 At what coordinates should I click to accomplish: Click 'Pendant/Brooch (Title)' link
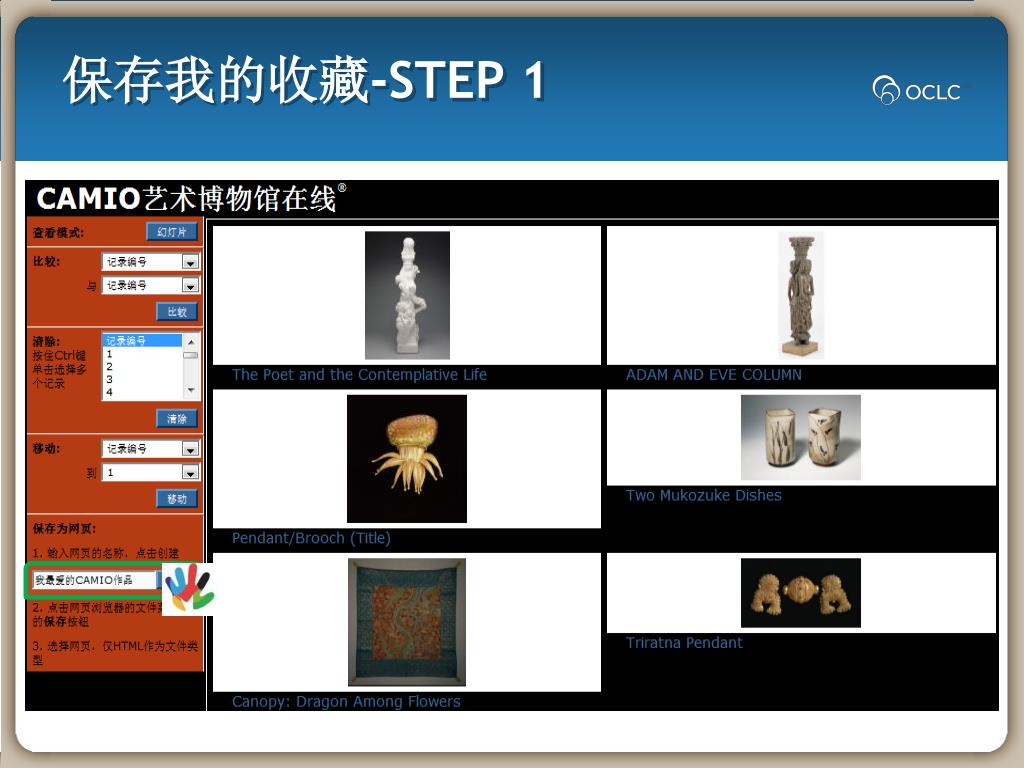tap(311, 538)
